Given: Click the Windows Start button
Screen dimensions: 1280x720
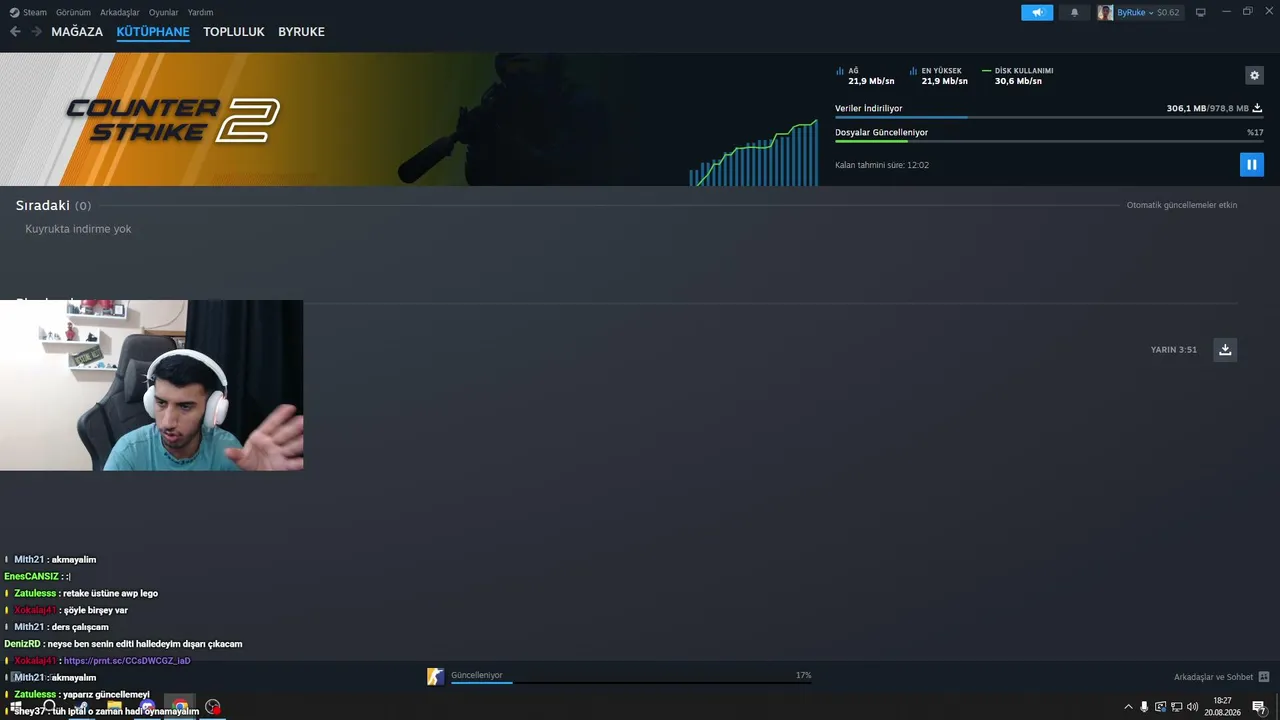Looking at the screenshot, I should [16, 707].
